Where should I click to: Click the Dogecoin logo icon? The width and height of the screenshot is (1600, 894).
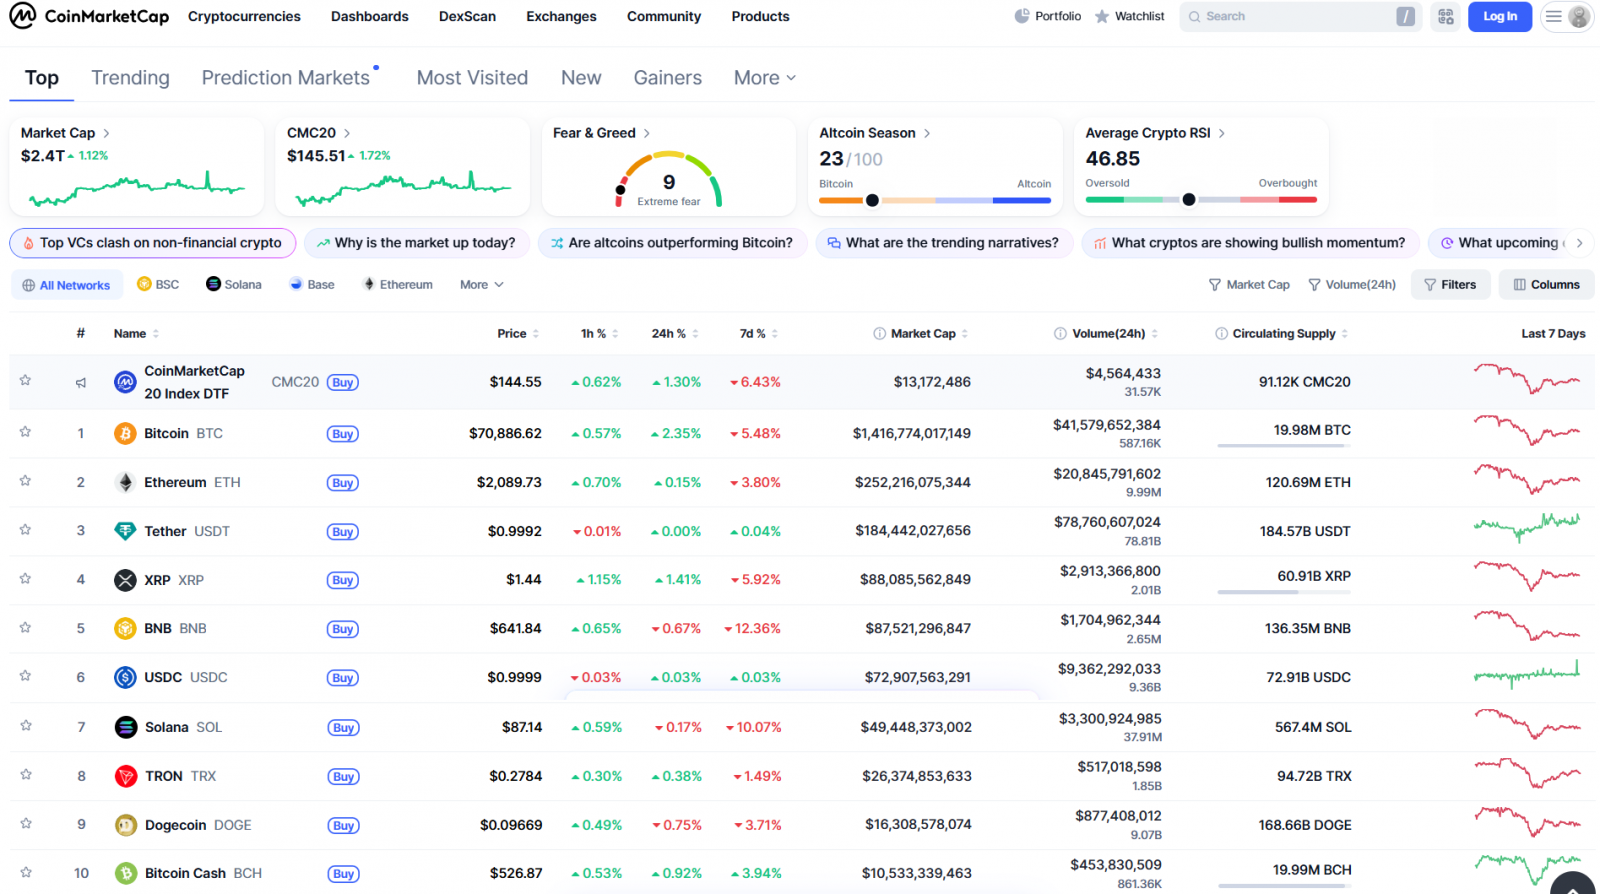click(125, 826)
